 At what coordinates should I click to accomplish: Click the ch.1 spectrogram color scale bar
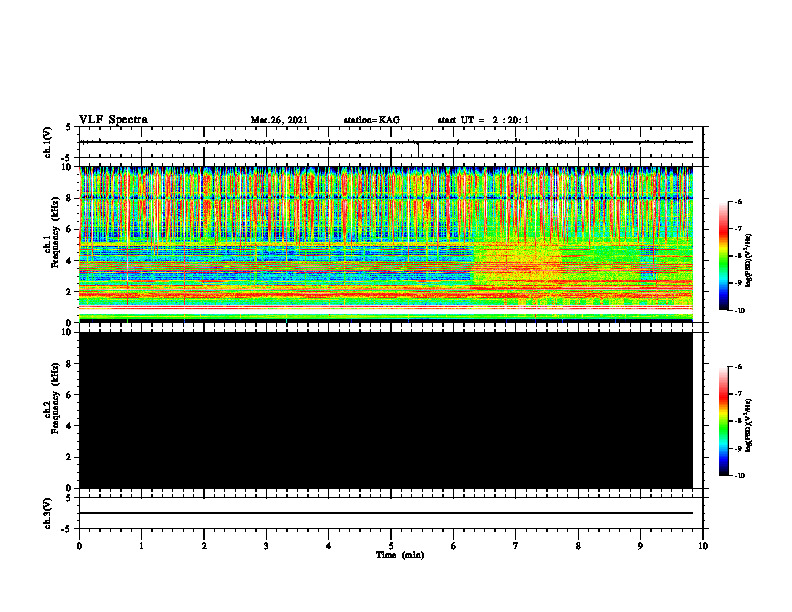(723, 256)
